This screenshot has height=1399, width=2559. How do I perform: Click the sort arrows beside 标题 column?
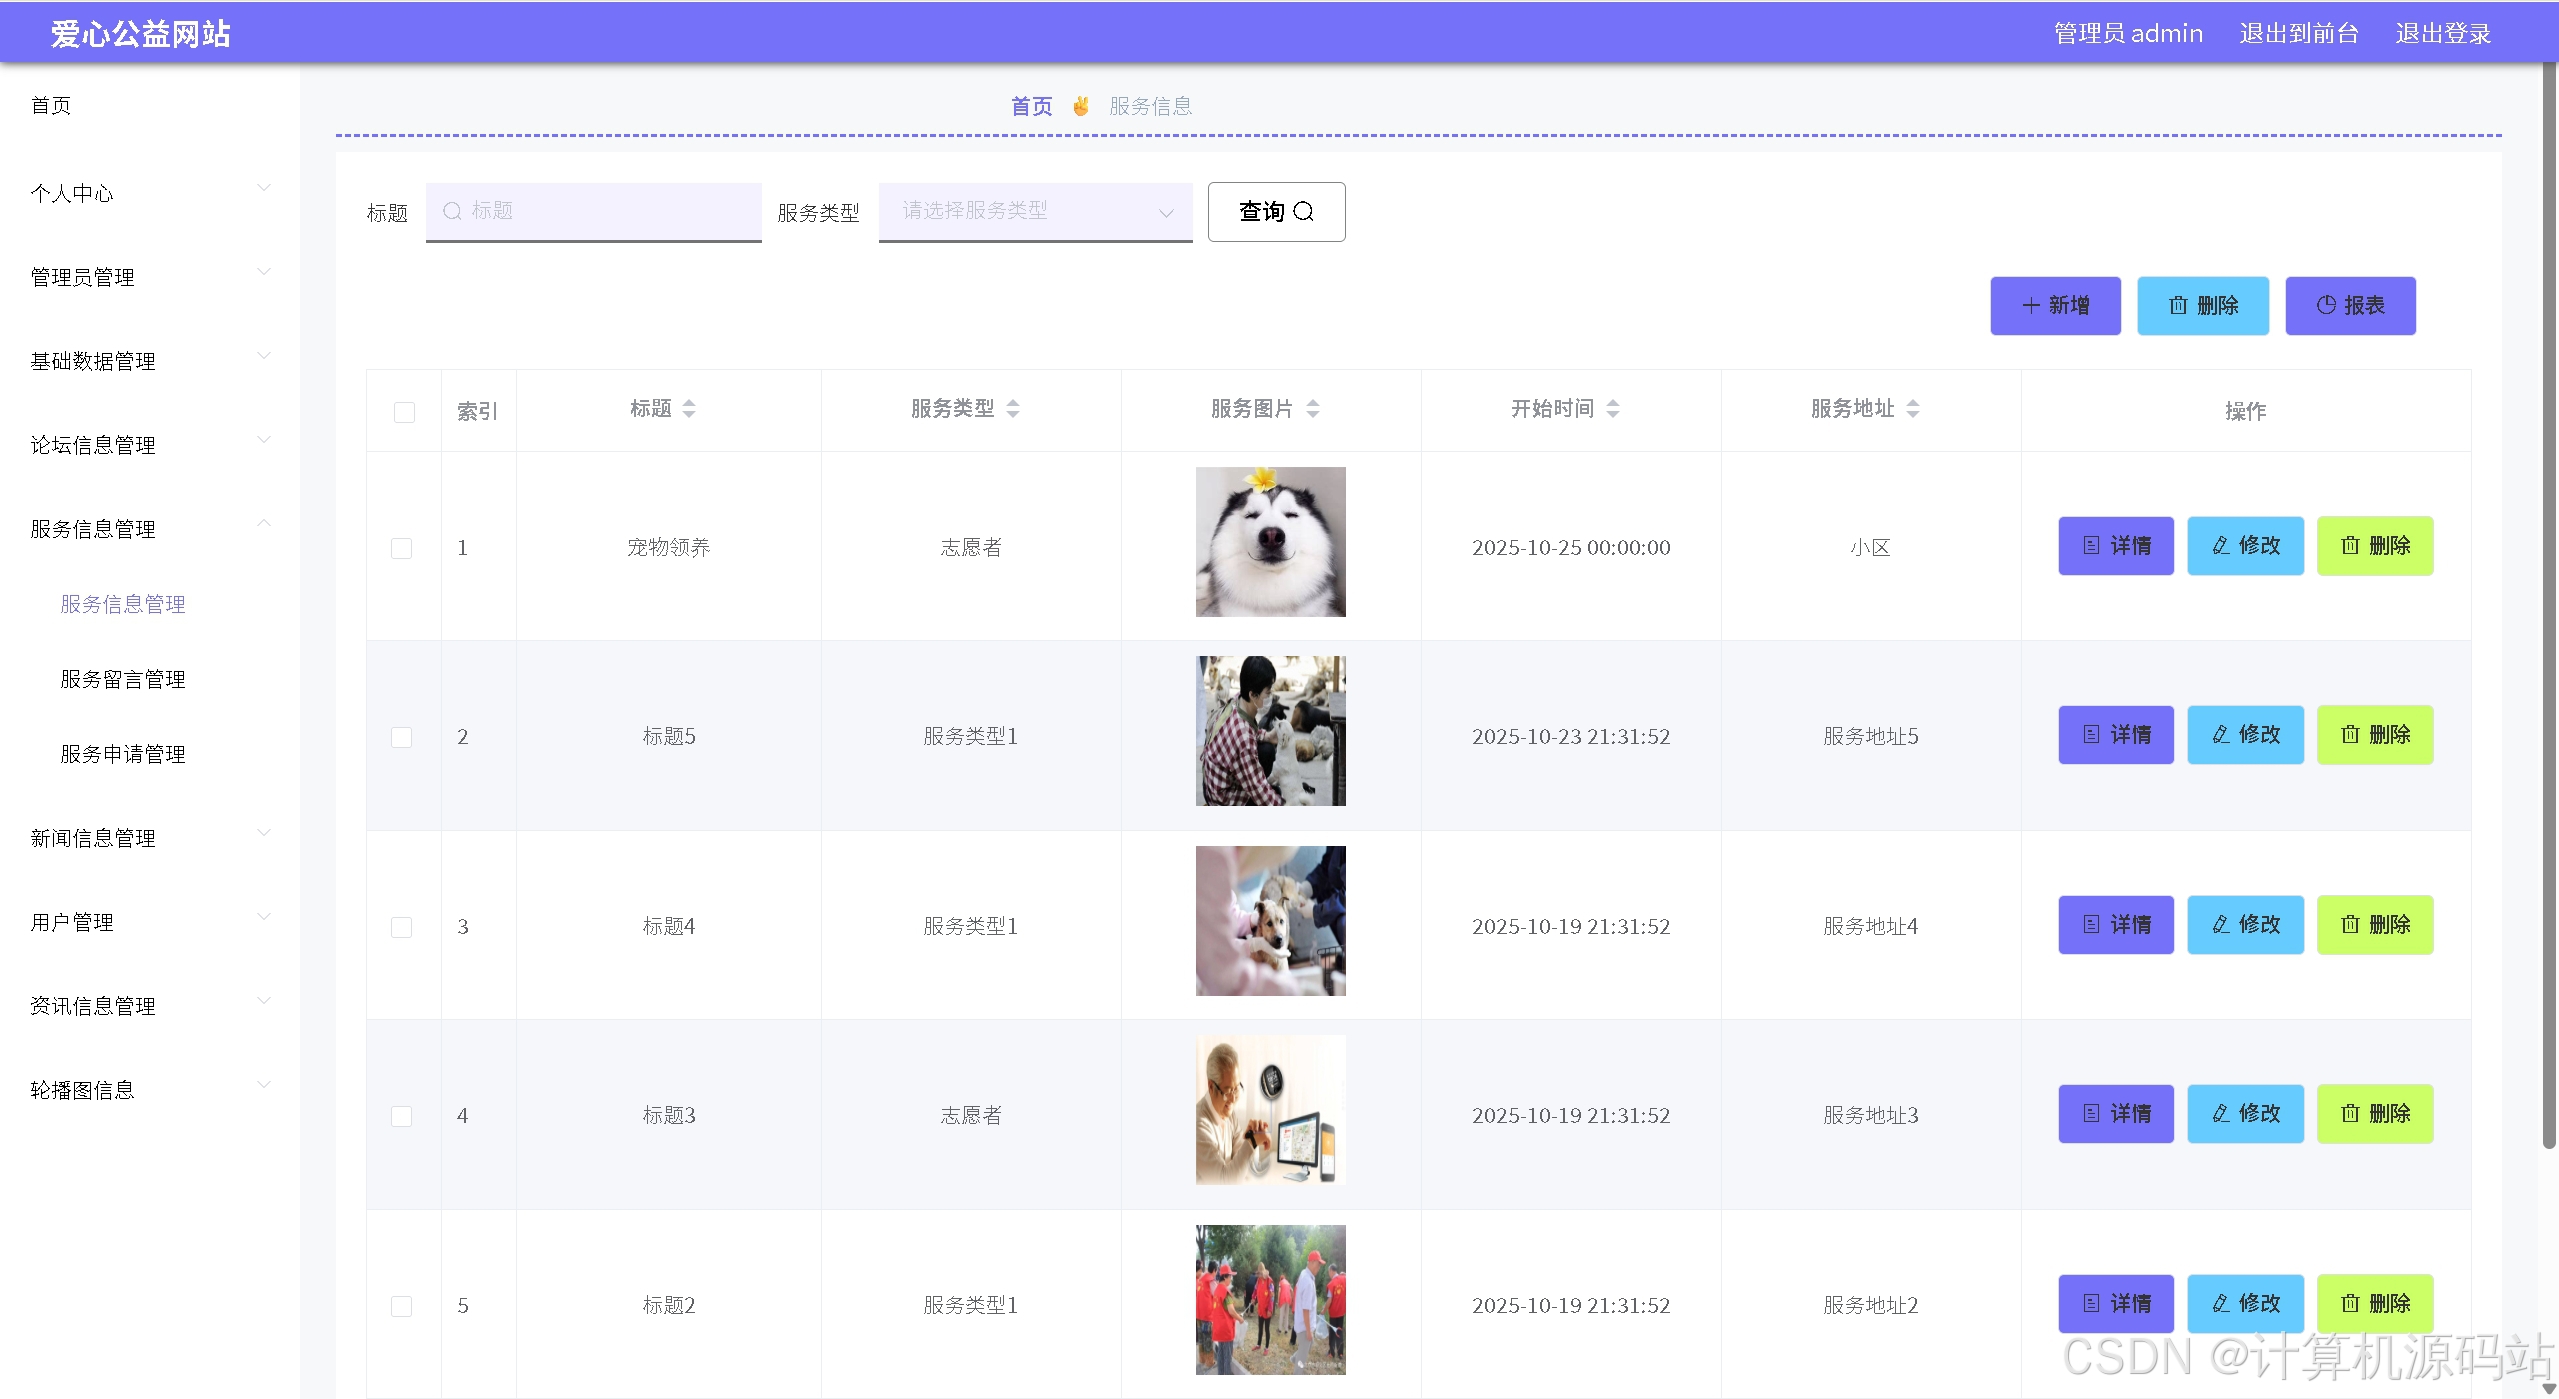coord(689,409)
